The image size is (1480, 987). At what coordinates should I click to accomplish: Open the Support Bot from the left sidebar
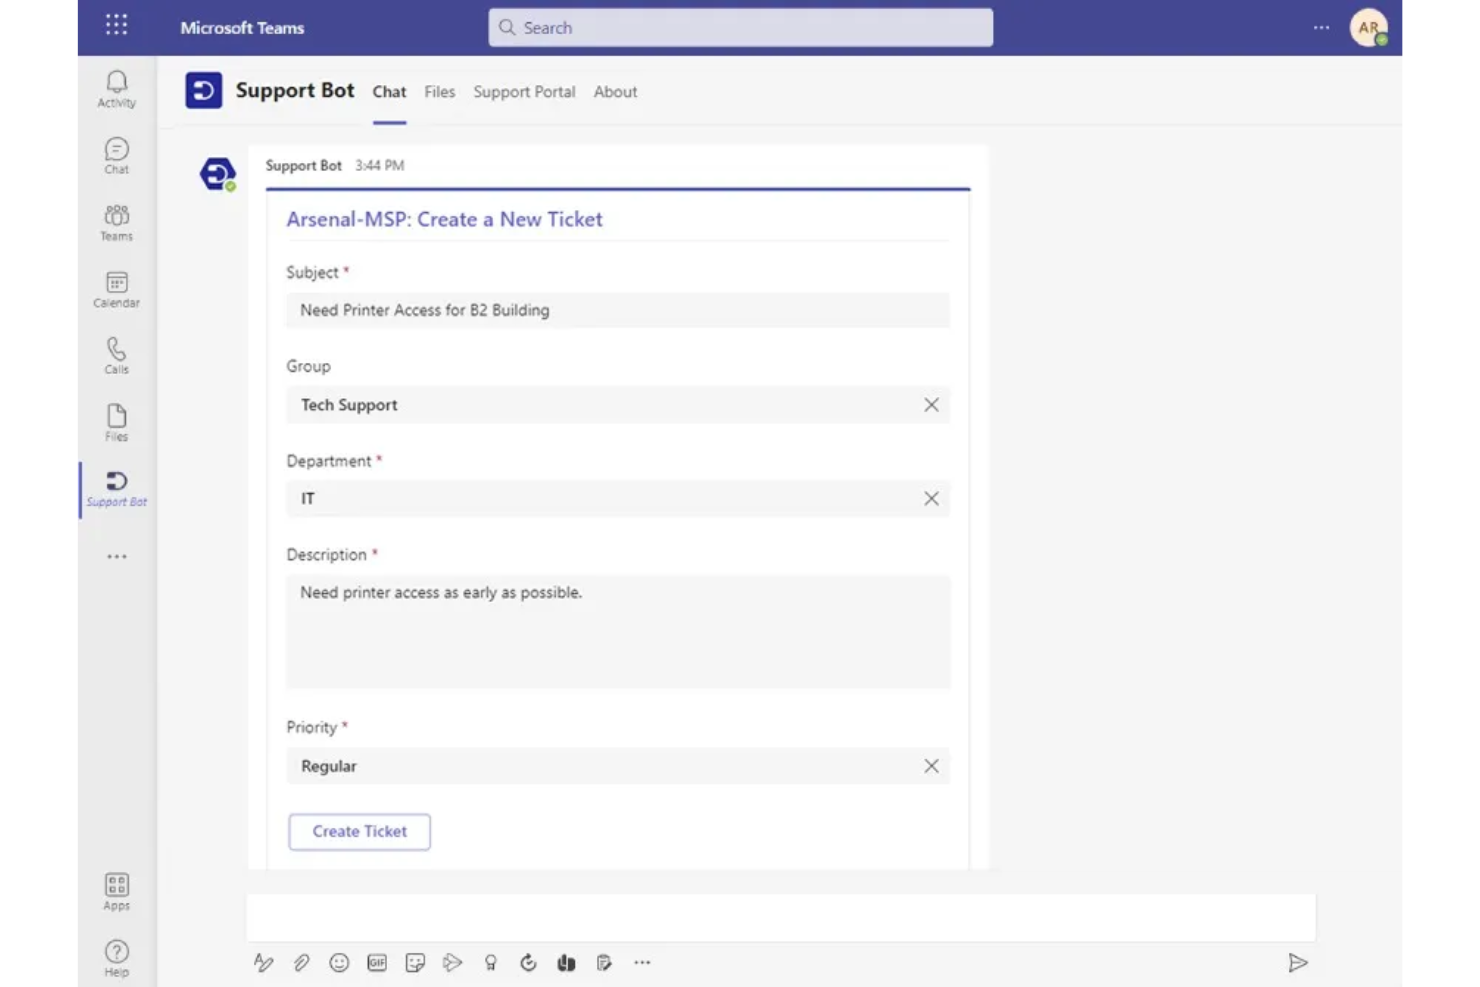(x=116, y=487)
